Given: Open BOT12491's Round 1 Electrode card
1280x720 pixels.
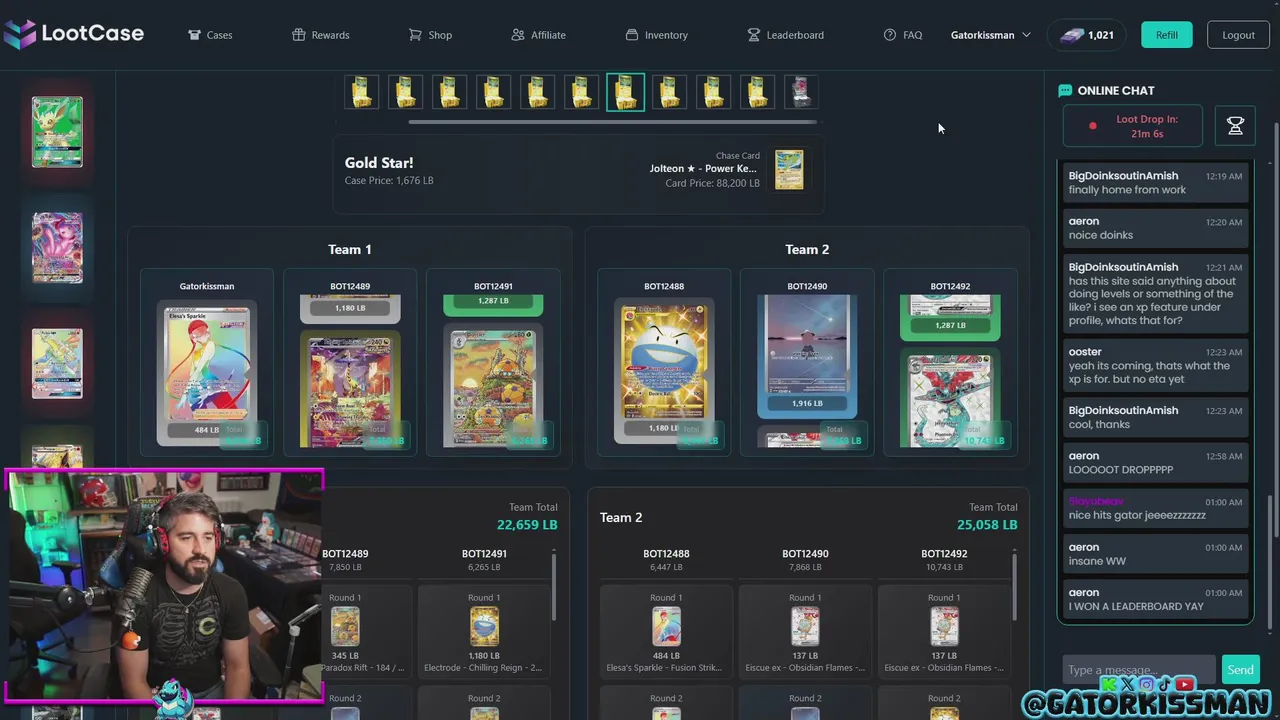Looking at the screenshot, I should (x=484, y=628).
